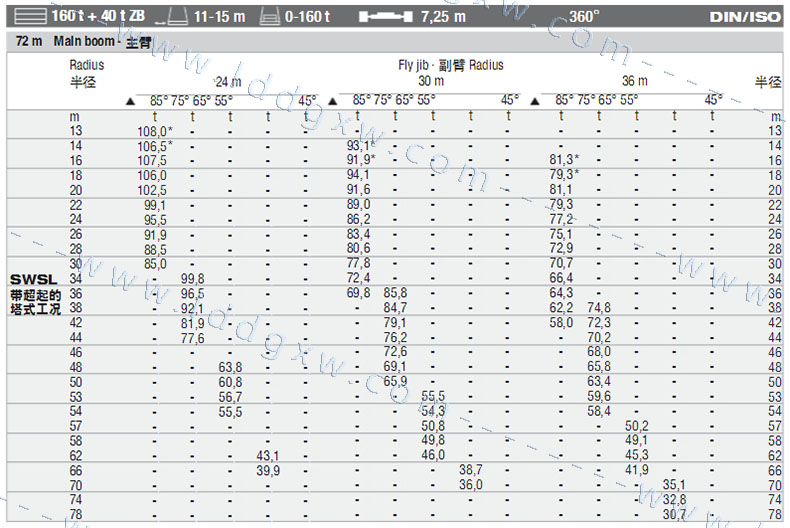790x528 pixels.
Task: Select the '360°' header label
Action: 584,17
